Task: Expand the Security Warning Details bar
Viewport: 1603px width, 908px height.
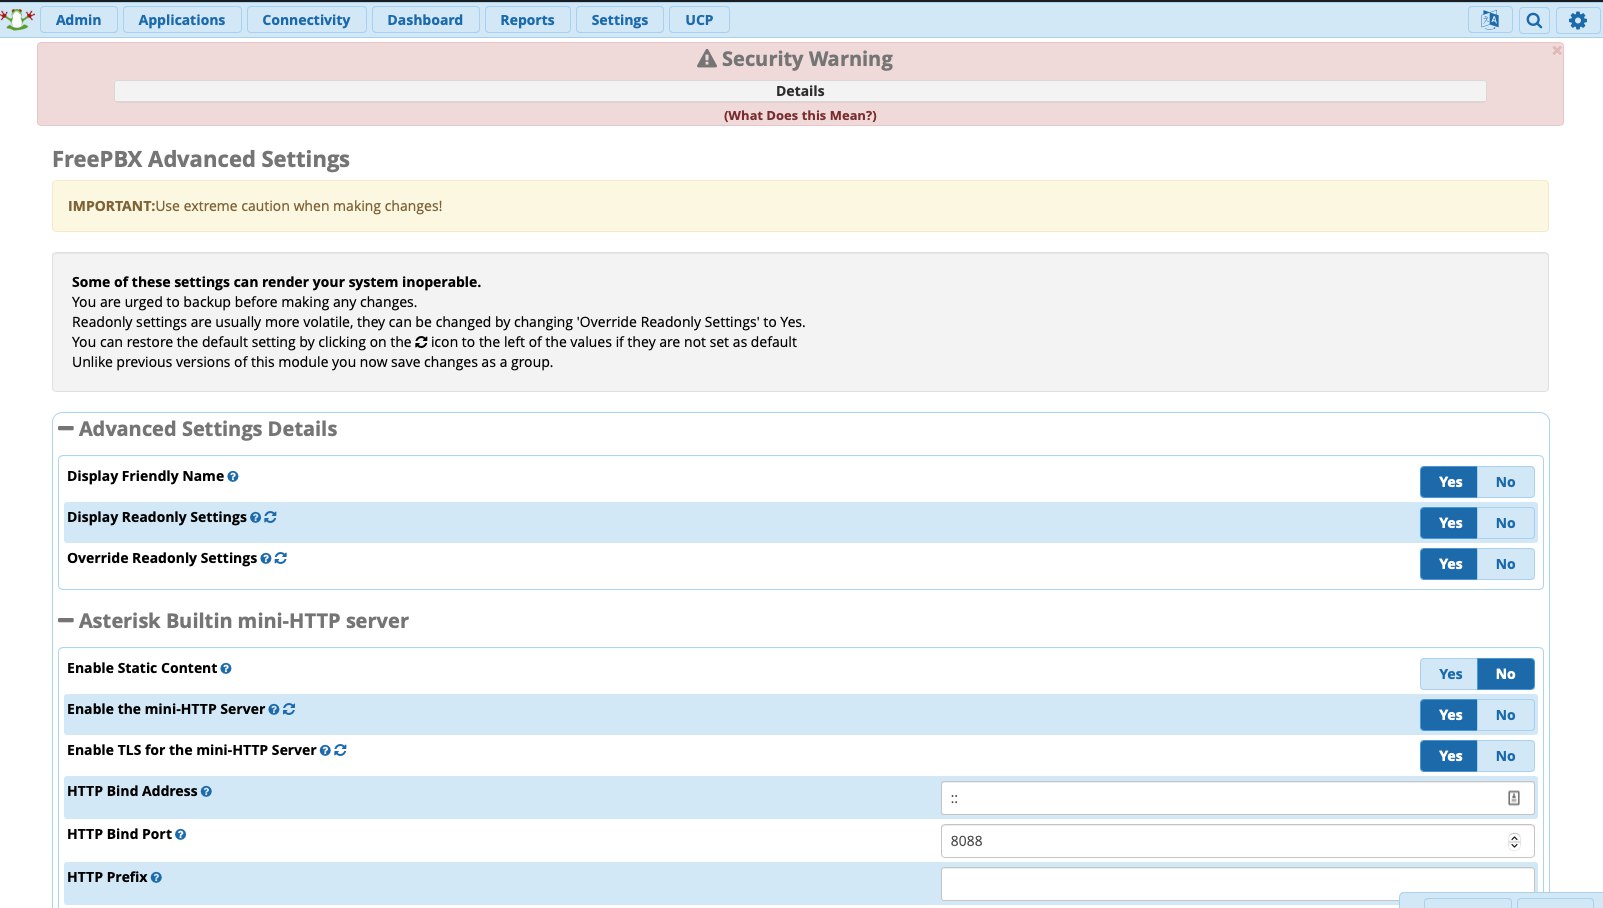Action: tap(800, 91)
